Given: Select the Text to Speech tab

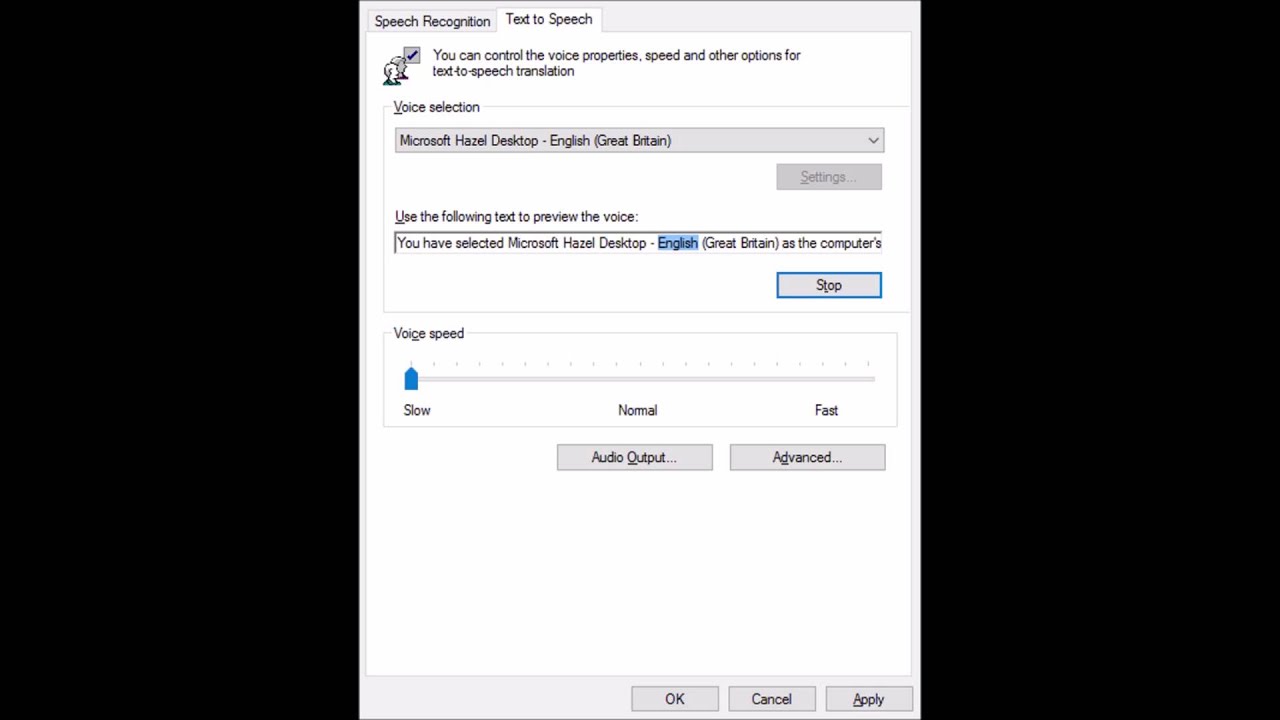Looking at the screenshot, I should (548, 19).
